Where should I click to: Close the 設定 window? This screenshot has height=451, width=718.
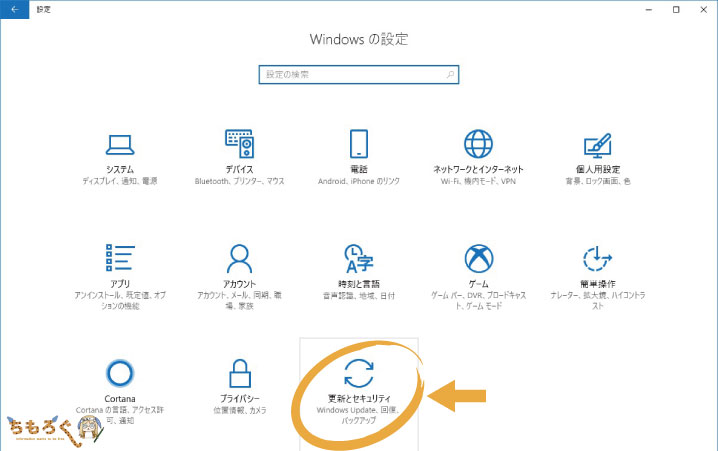[x=704, y=9]
